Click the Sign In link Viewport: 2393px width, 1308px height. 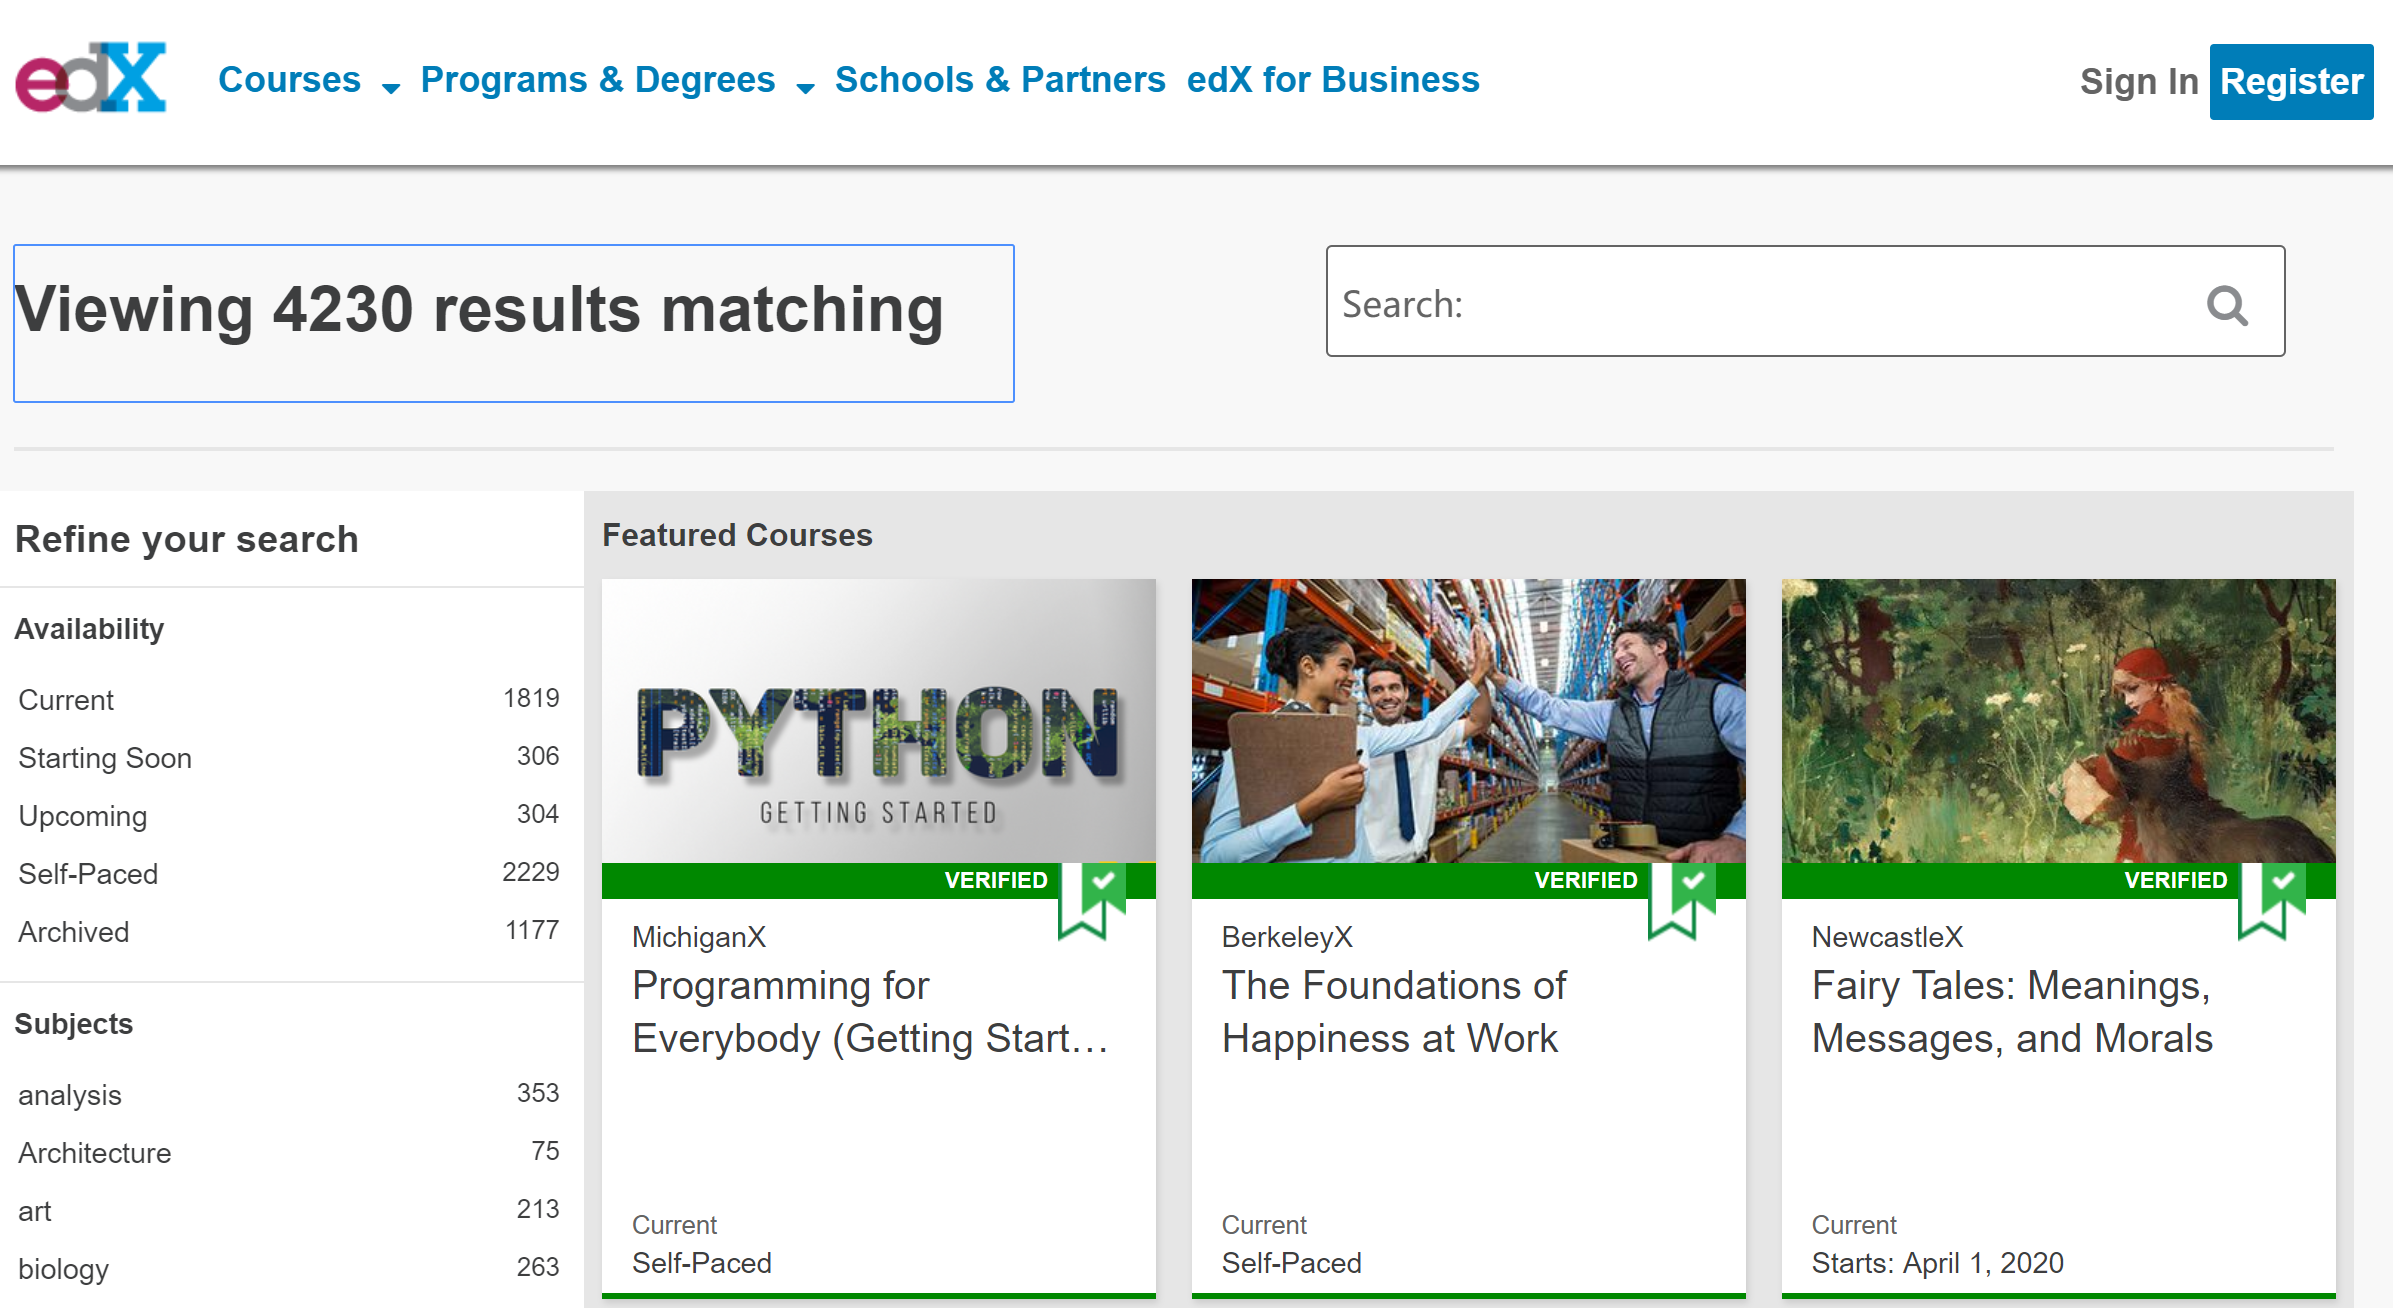pyautogui.click(x=2138, y=82)
